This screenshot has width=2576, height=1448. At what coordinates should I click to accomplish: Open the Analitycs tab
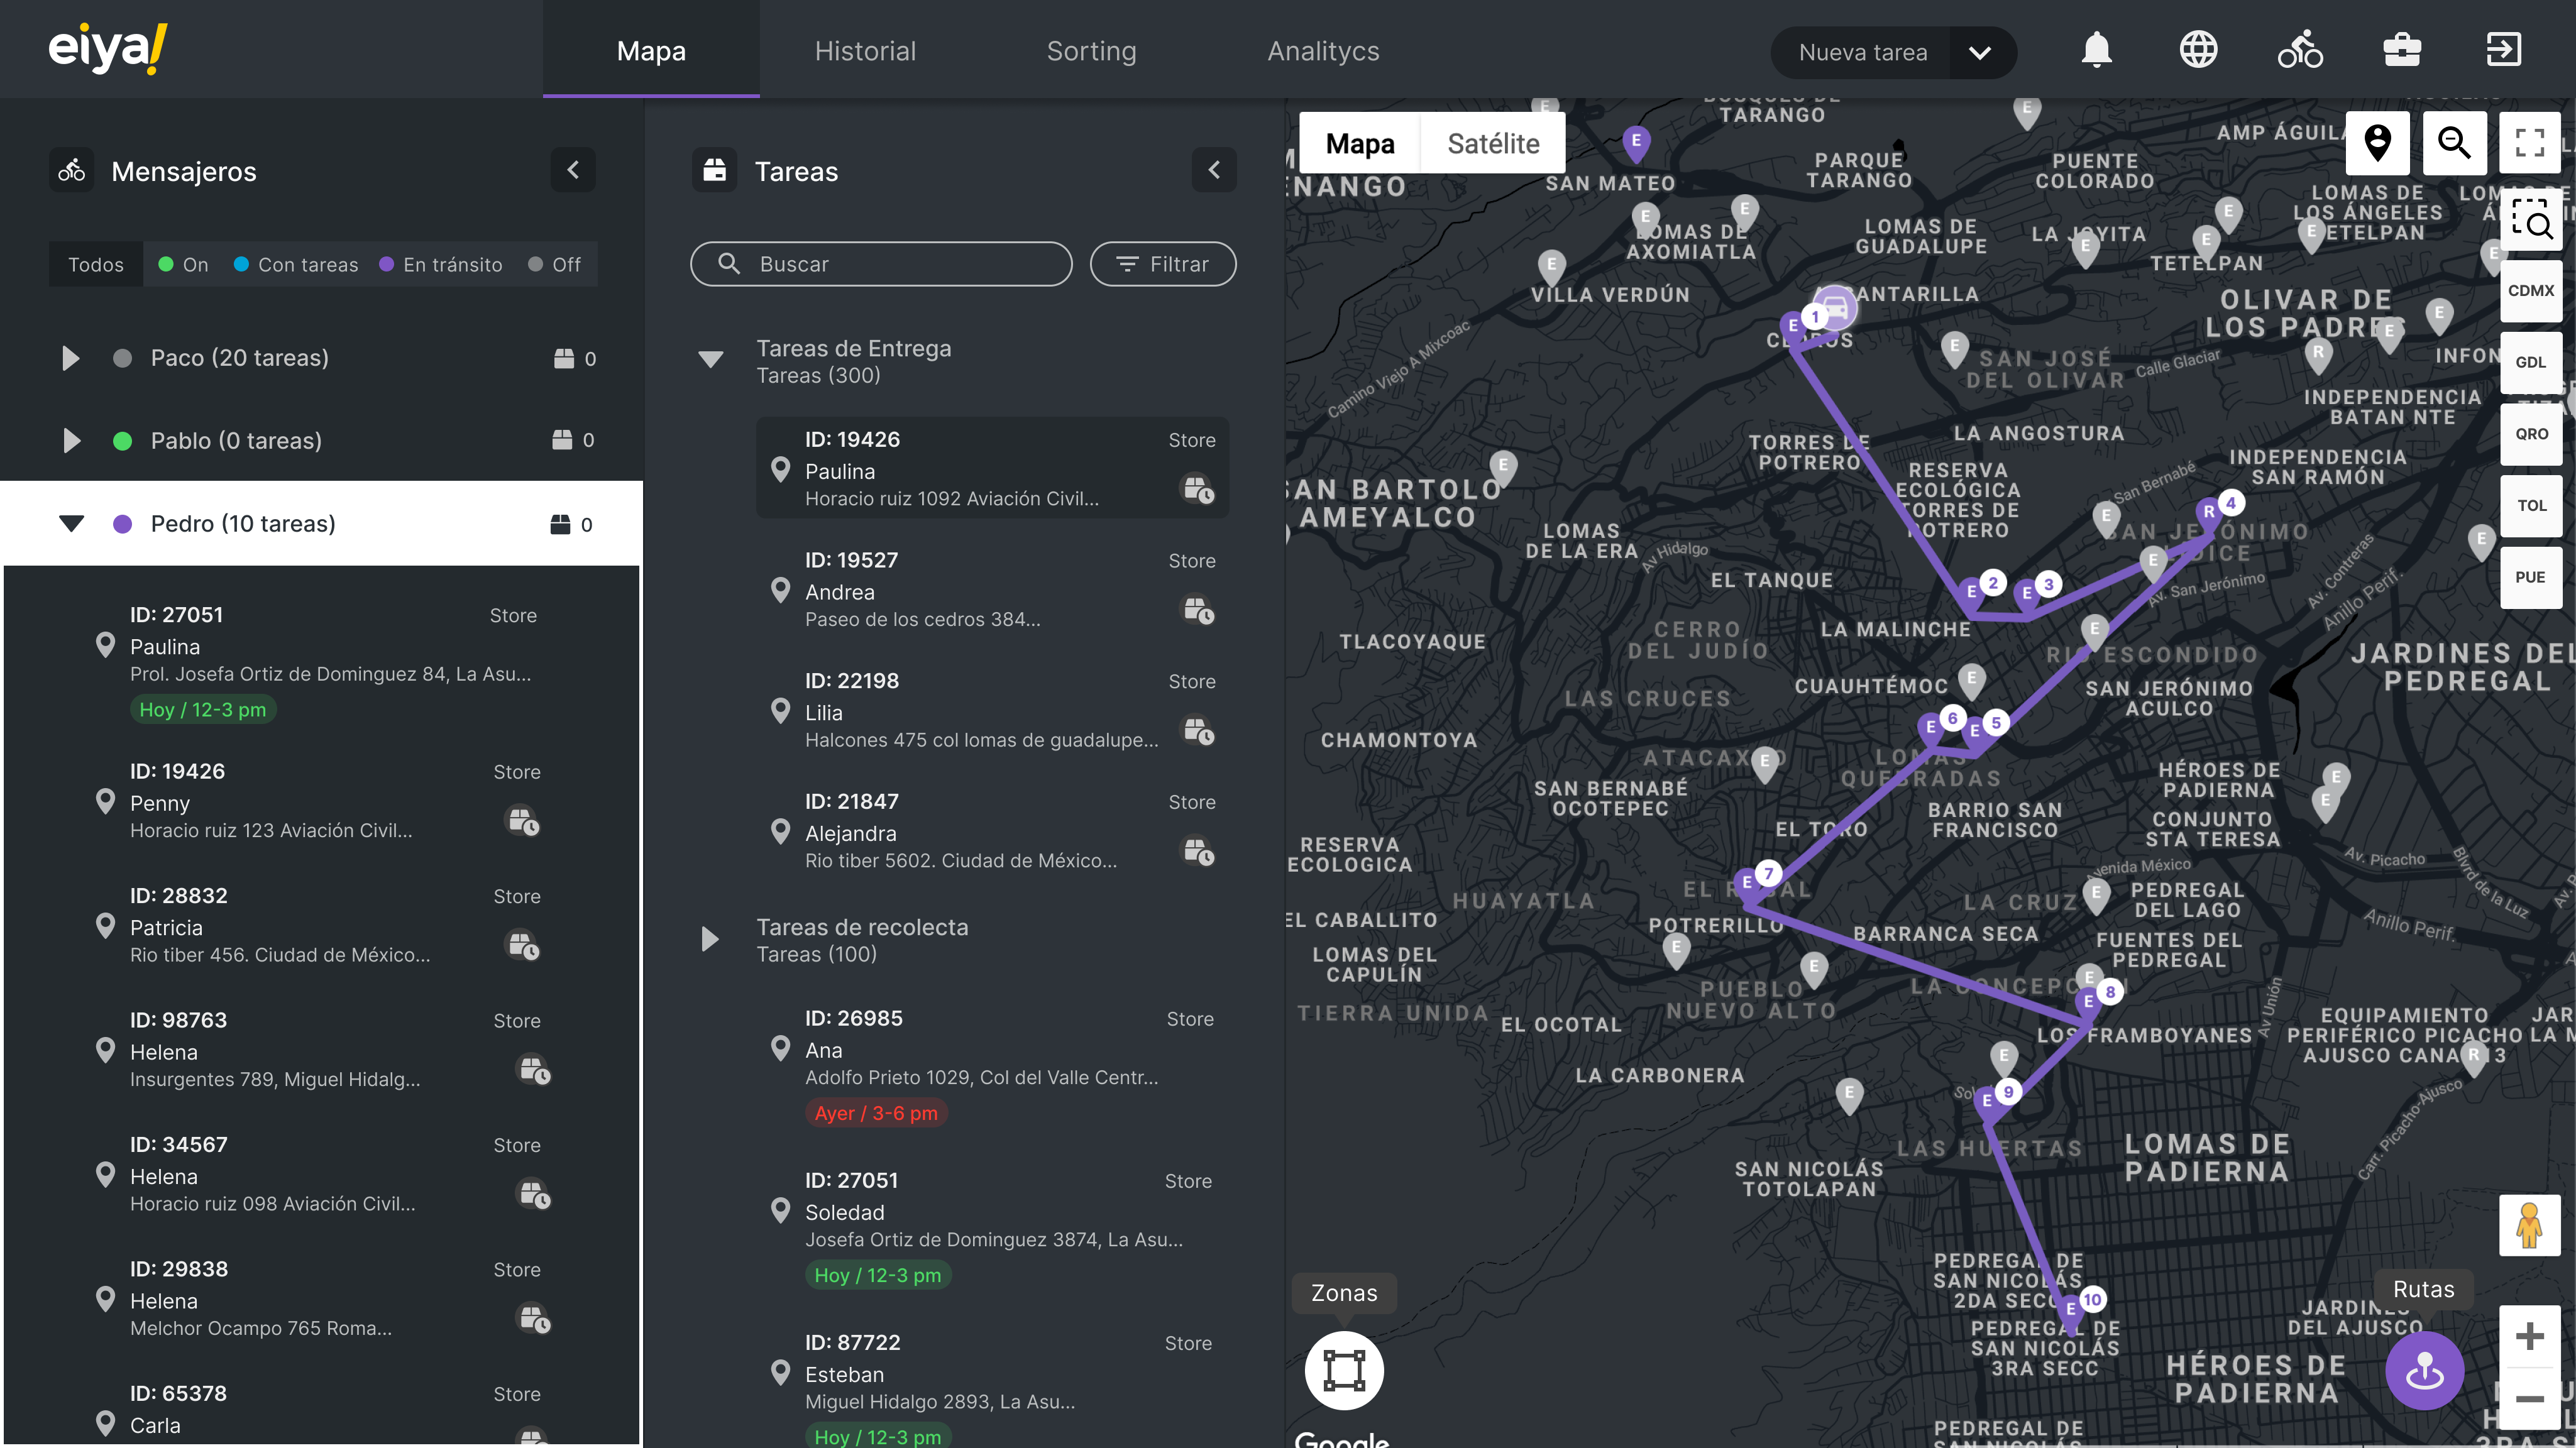point(1323,50)
